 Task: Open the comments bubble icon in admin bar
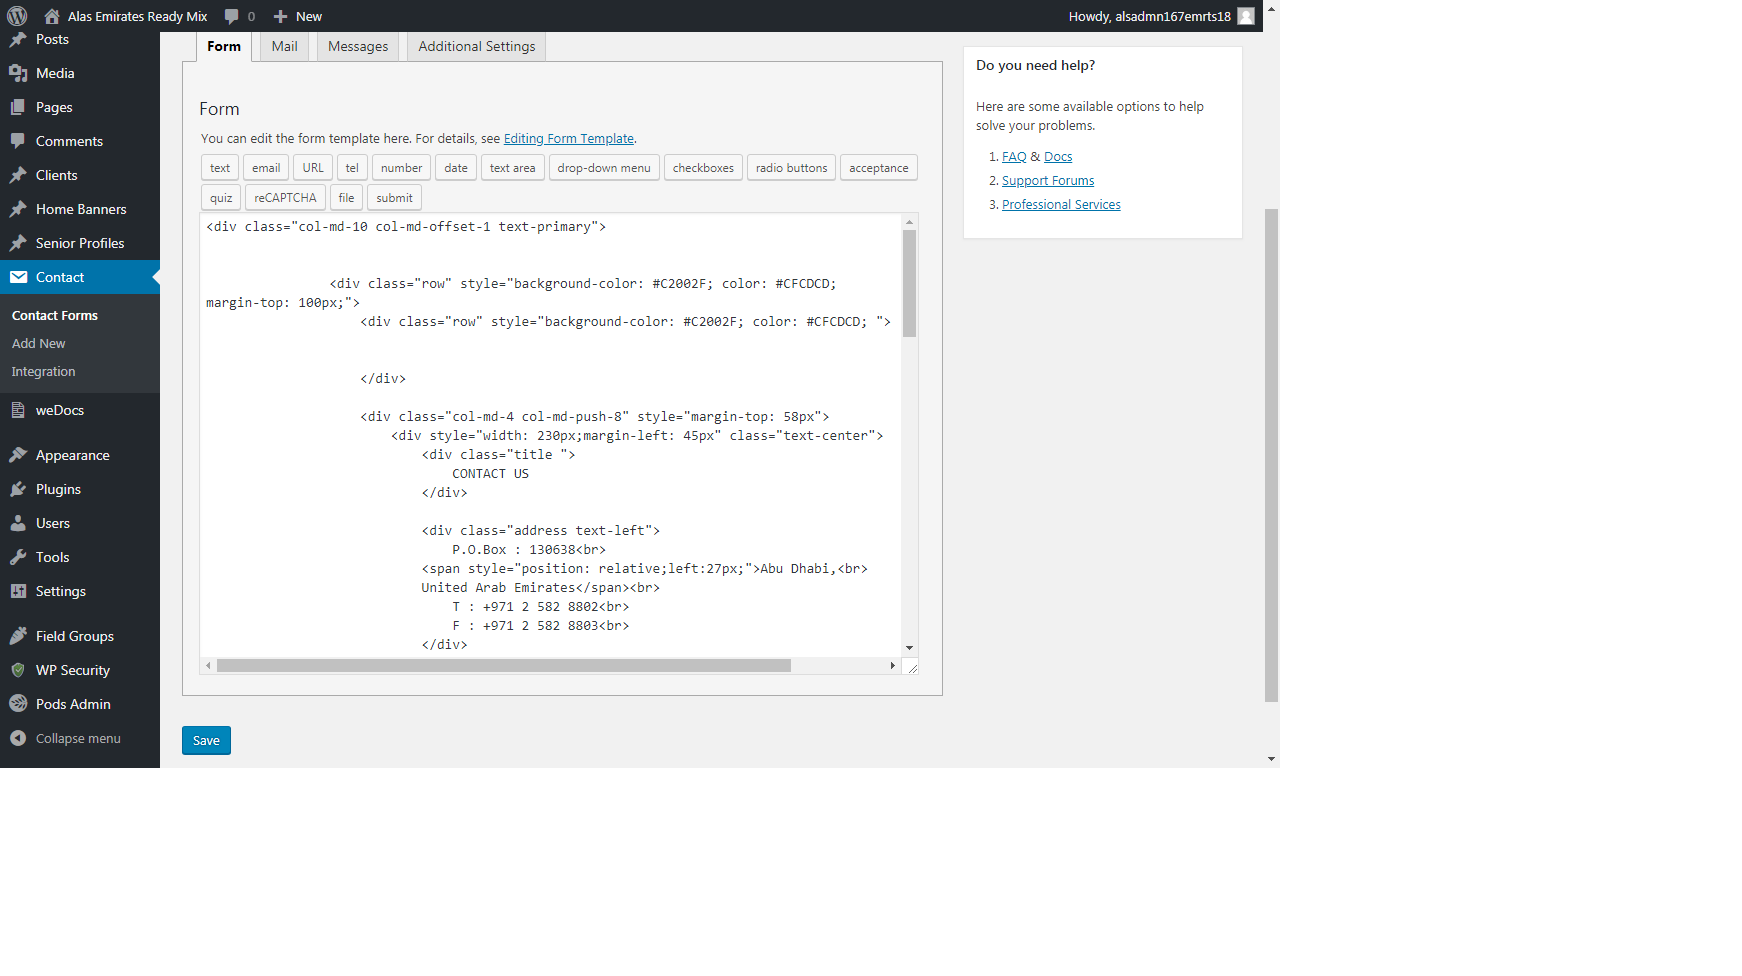[x=232, y=16]
